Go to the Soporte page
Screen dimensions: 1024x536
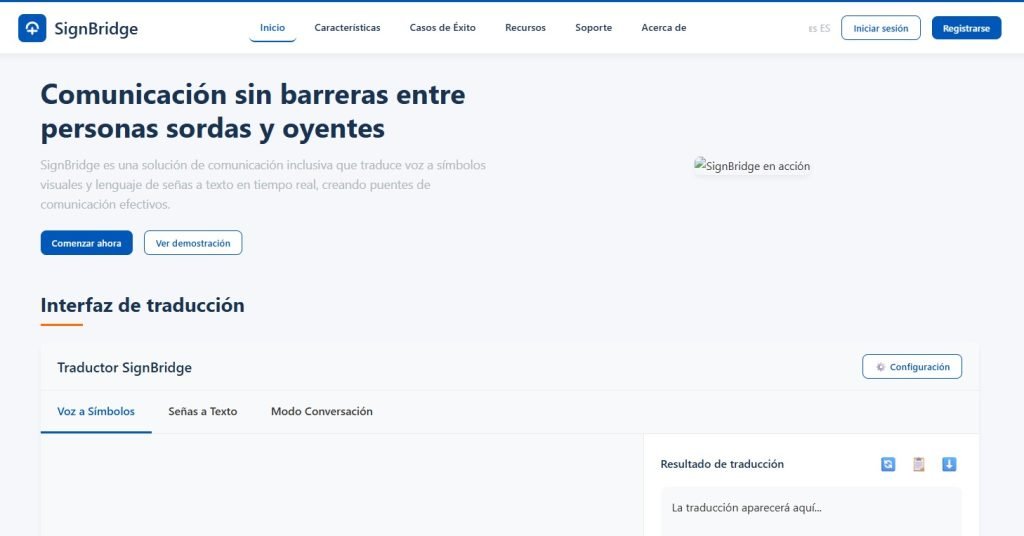point(593,28)
